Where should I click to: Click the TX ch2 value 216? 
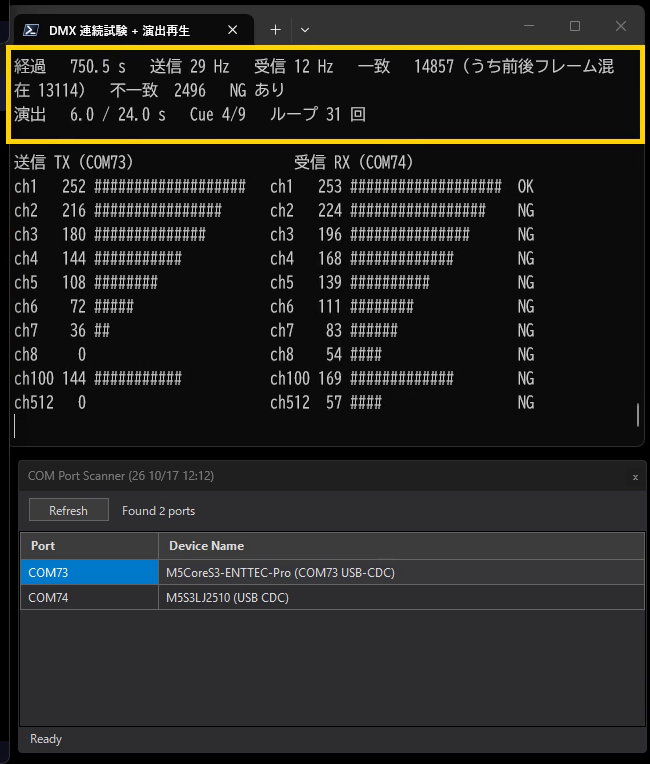pos(74,210)
